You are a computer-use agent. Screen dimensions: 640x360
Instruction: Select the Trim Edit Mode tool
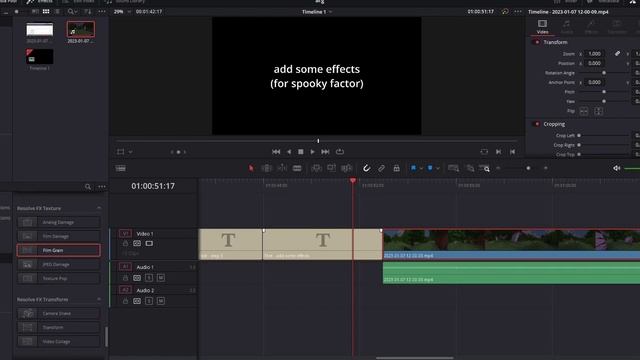pos(267,168)
